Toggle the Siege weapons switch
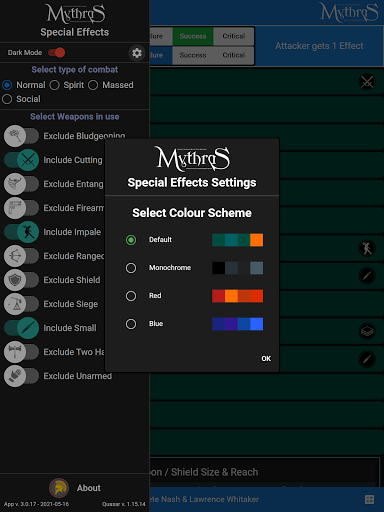384x512 pixels. (21, 304)
